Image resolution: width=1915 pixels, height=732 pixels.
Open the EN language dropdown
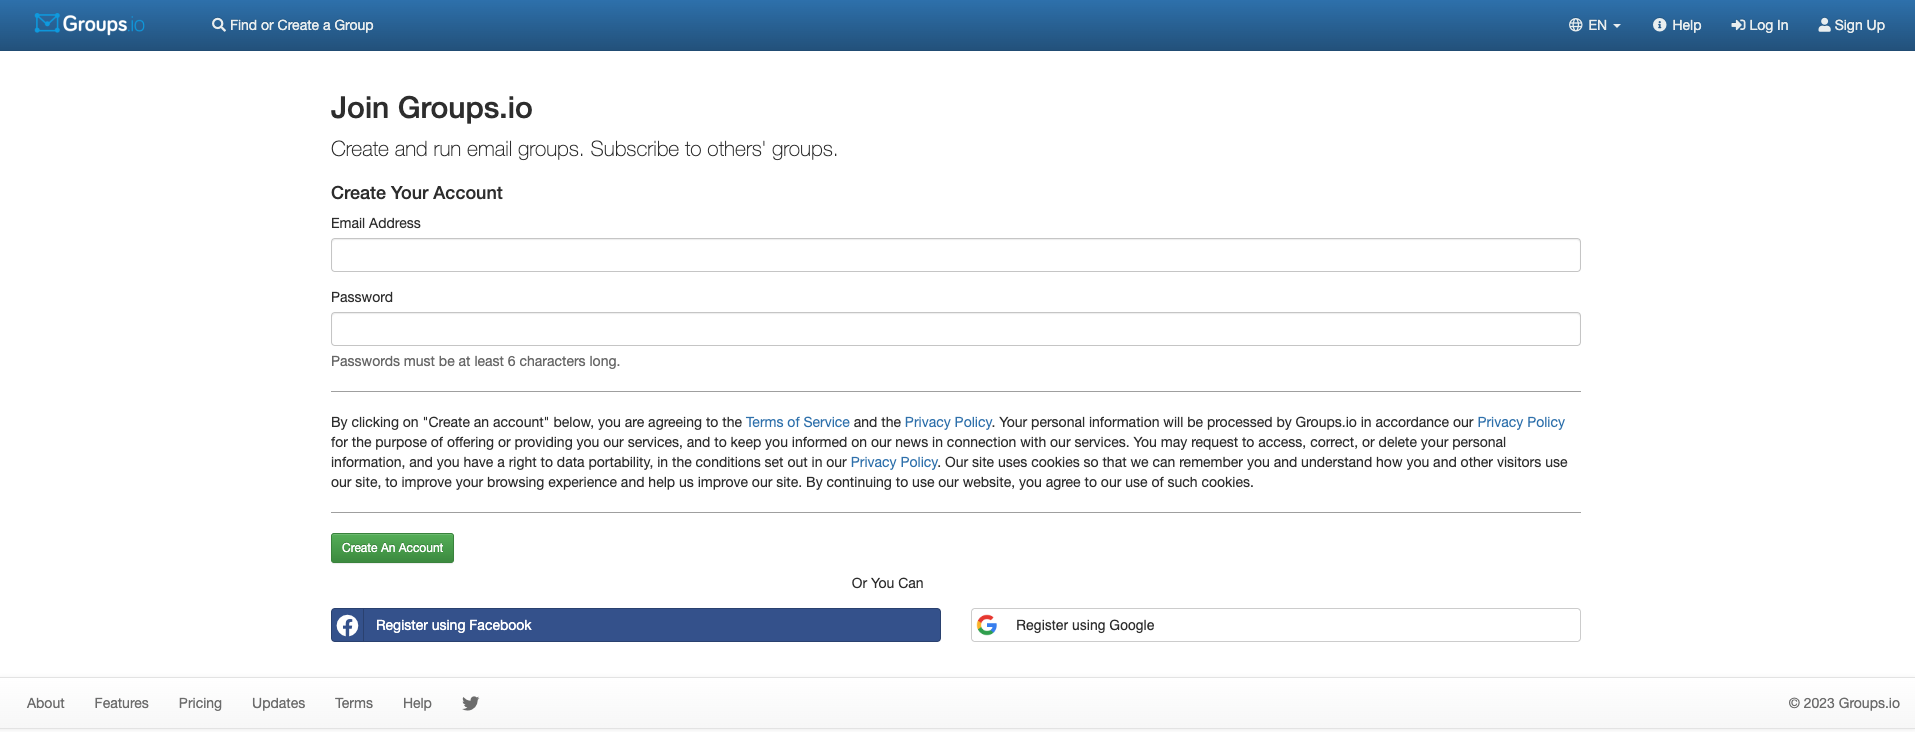(1595, 25)
